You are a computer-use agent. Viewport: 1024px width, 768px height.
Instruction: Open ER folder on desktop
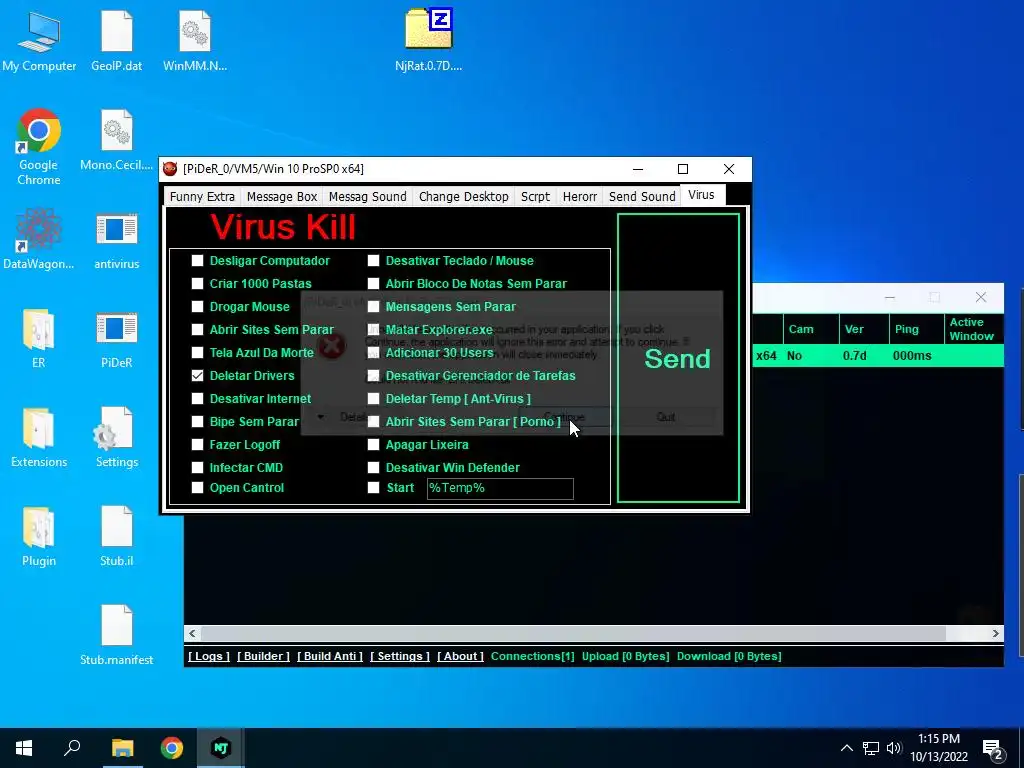[39, 338]
